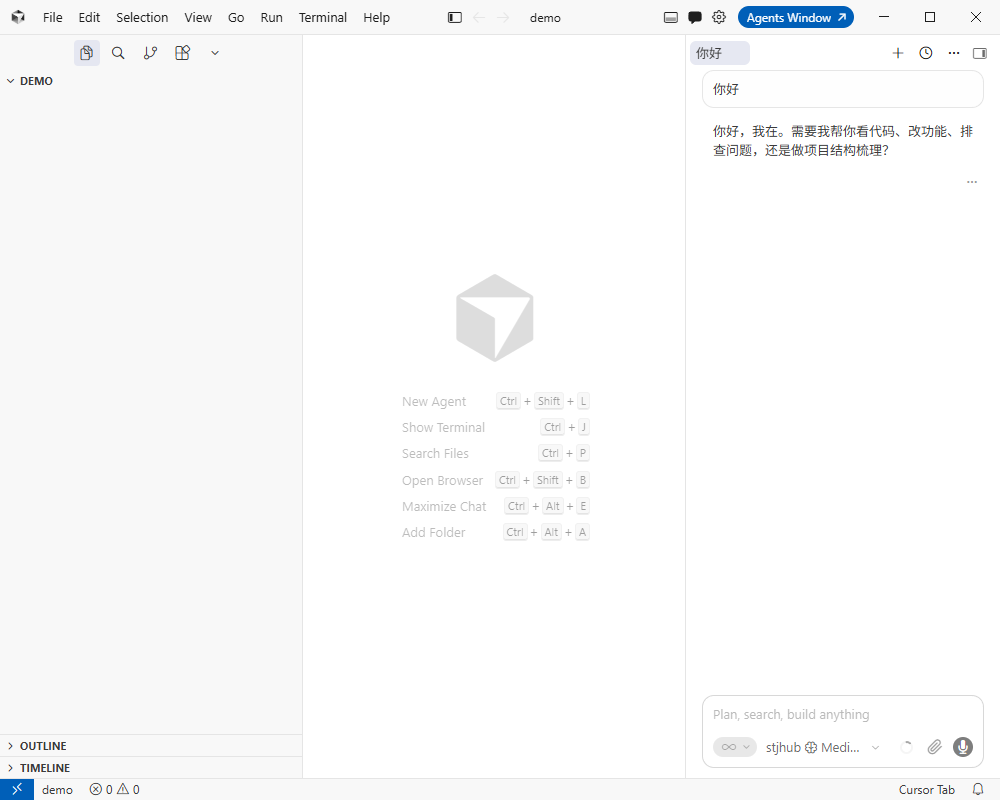Open the Edit menu

point(89,17)
